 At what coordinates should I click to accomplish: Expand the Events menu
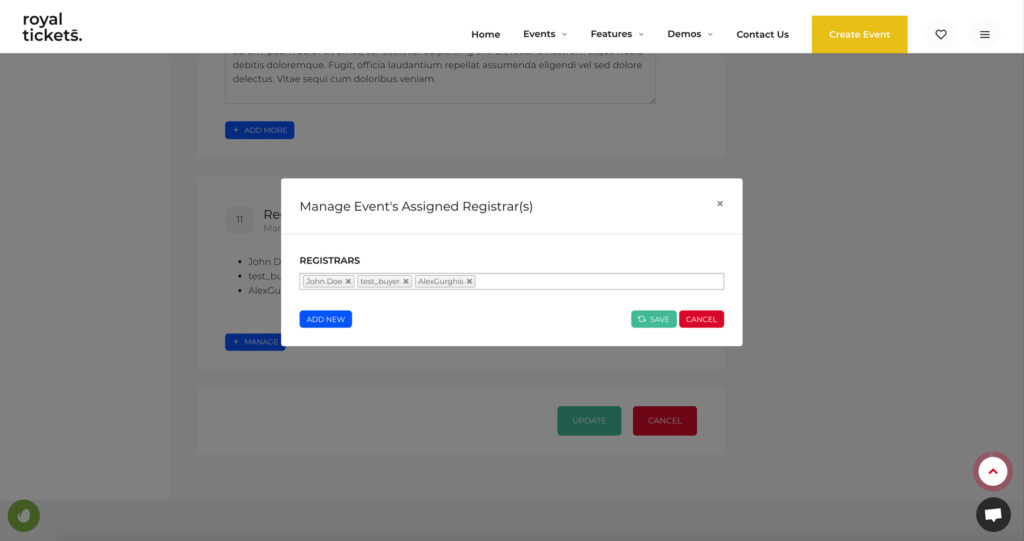545,34
